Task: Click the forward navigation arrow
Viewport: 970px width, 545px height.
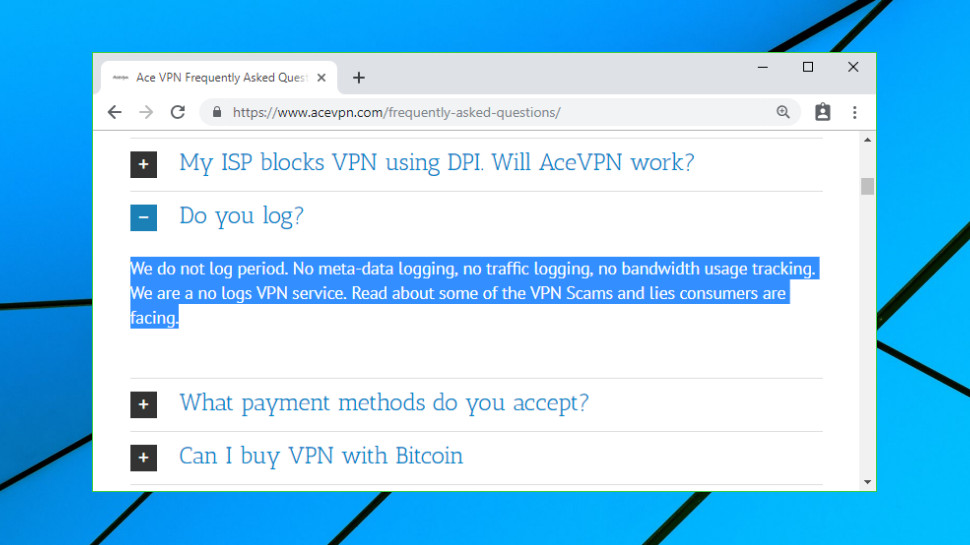Action: [146, 112]
